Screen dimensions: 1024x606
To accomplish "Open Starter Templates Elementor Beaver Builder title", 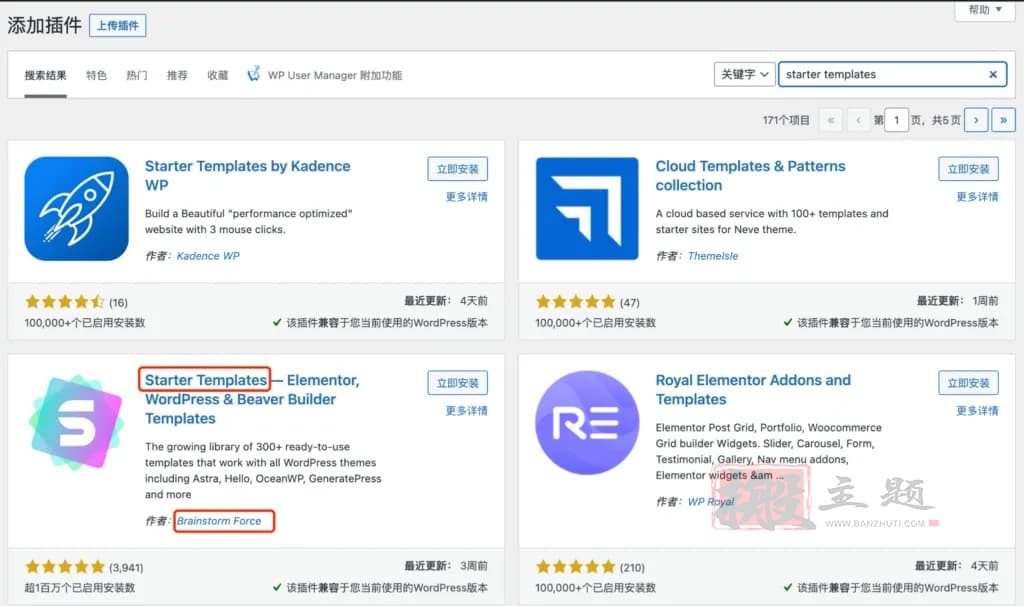I will click(x=252, y=399).
